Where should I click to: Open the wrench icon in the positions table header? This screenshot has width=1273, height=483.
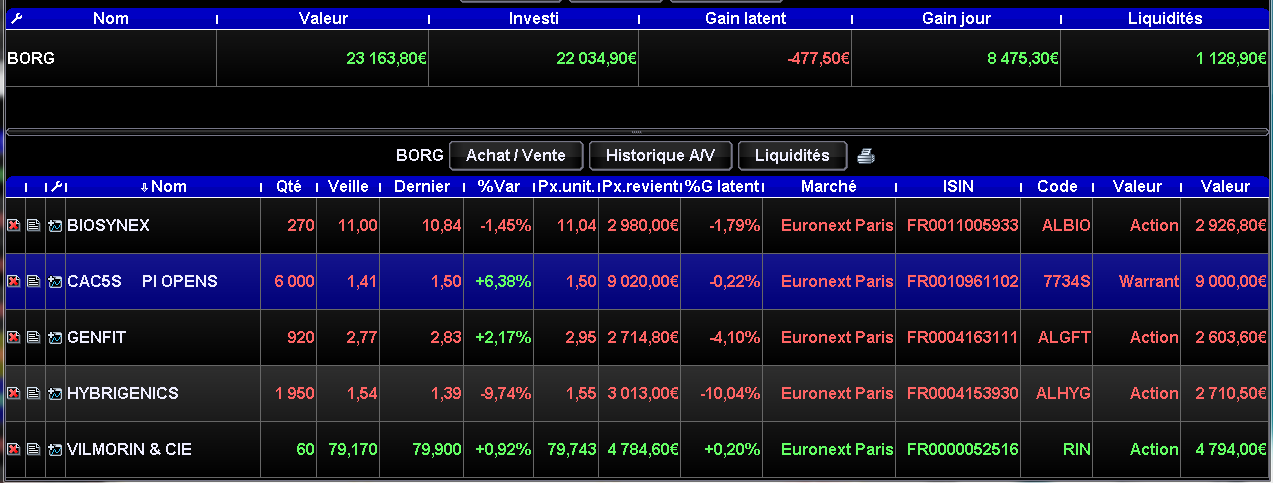56,186
